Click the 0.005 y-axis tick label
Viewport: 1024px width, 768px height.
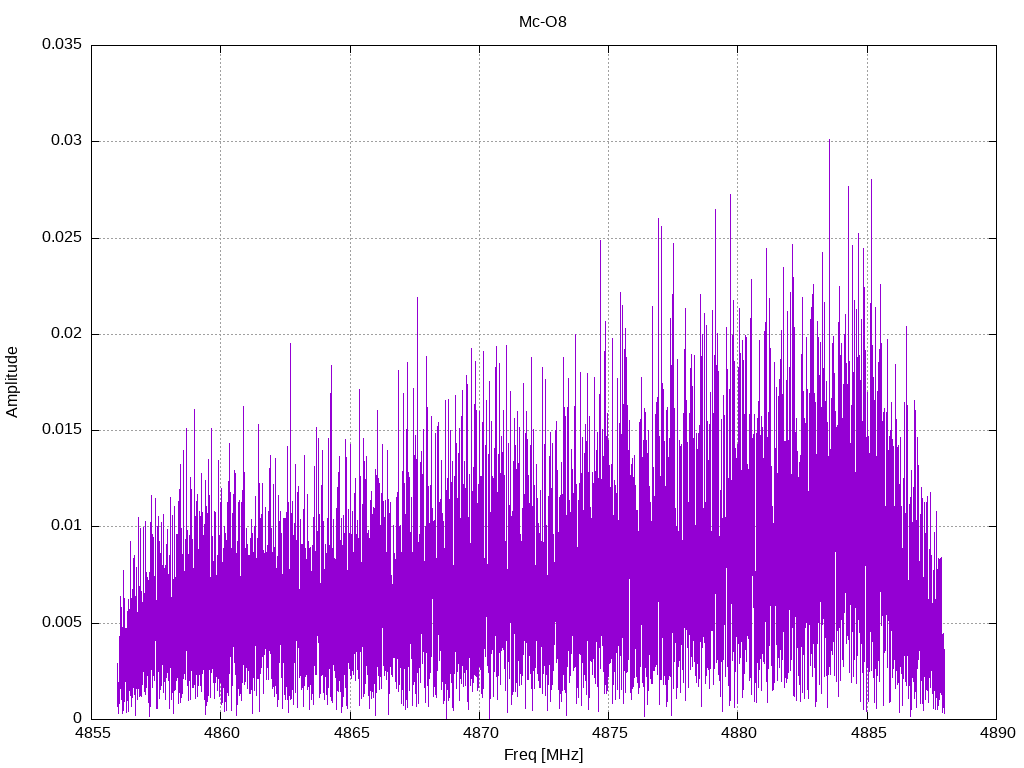tap(61, 623)
